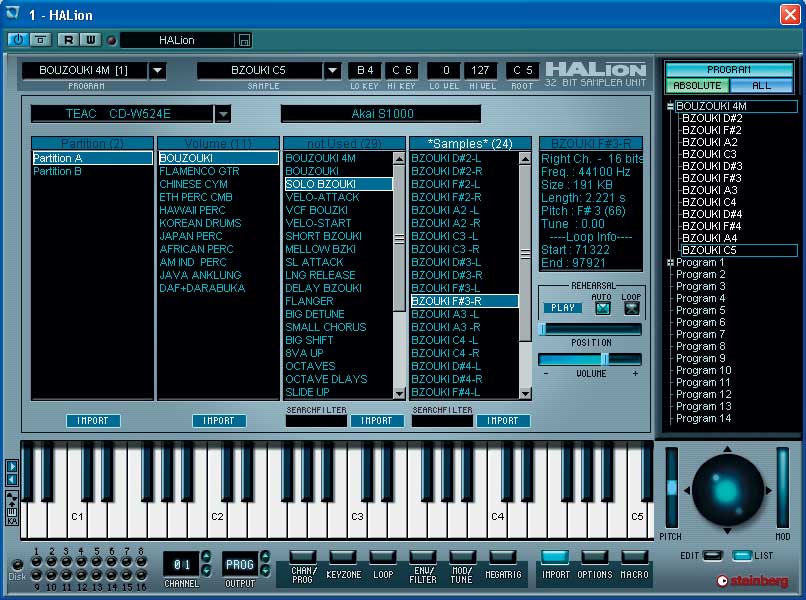Viewport: 806px width, 600px height.
Task: Open the TEAC CD-W524E drive dropdown
Action: click(223, 114)
